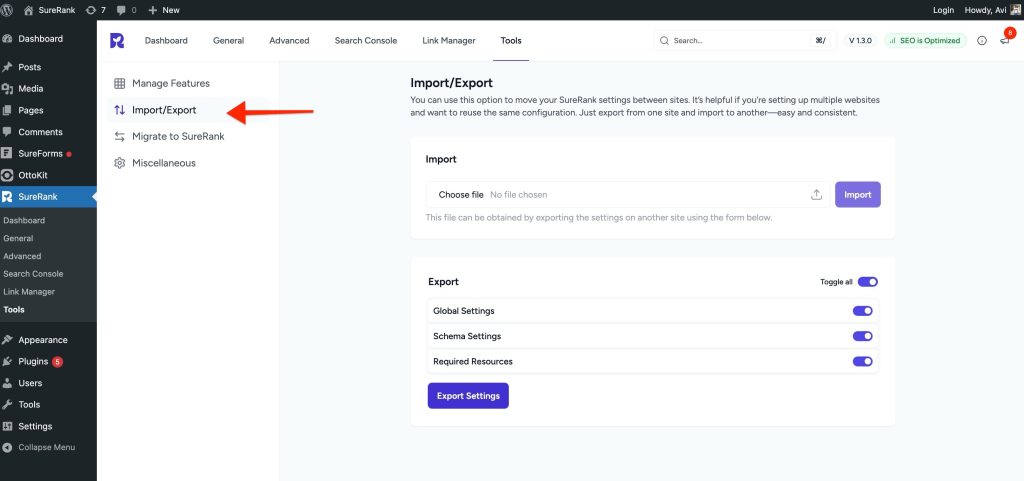Click the No file chosen field

519,194
